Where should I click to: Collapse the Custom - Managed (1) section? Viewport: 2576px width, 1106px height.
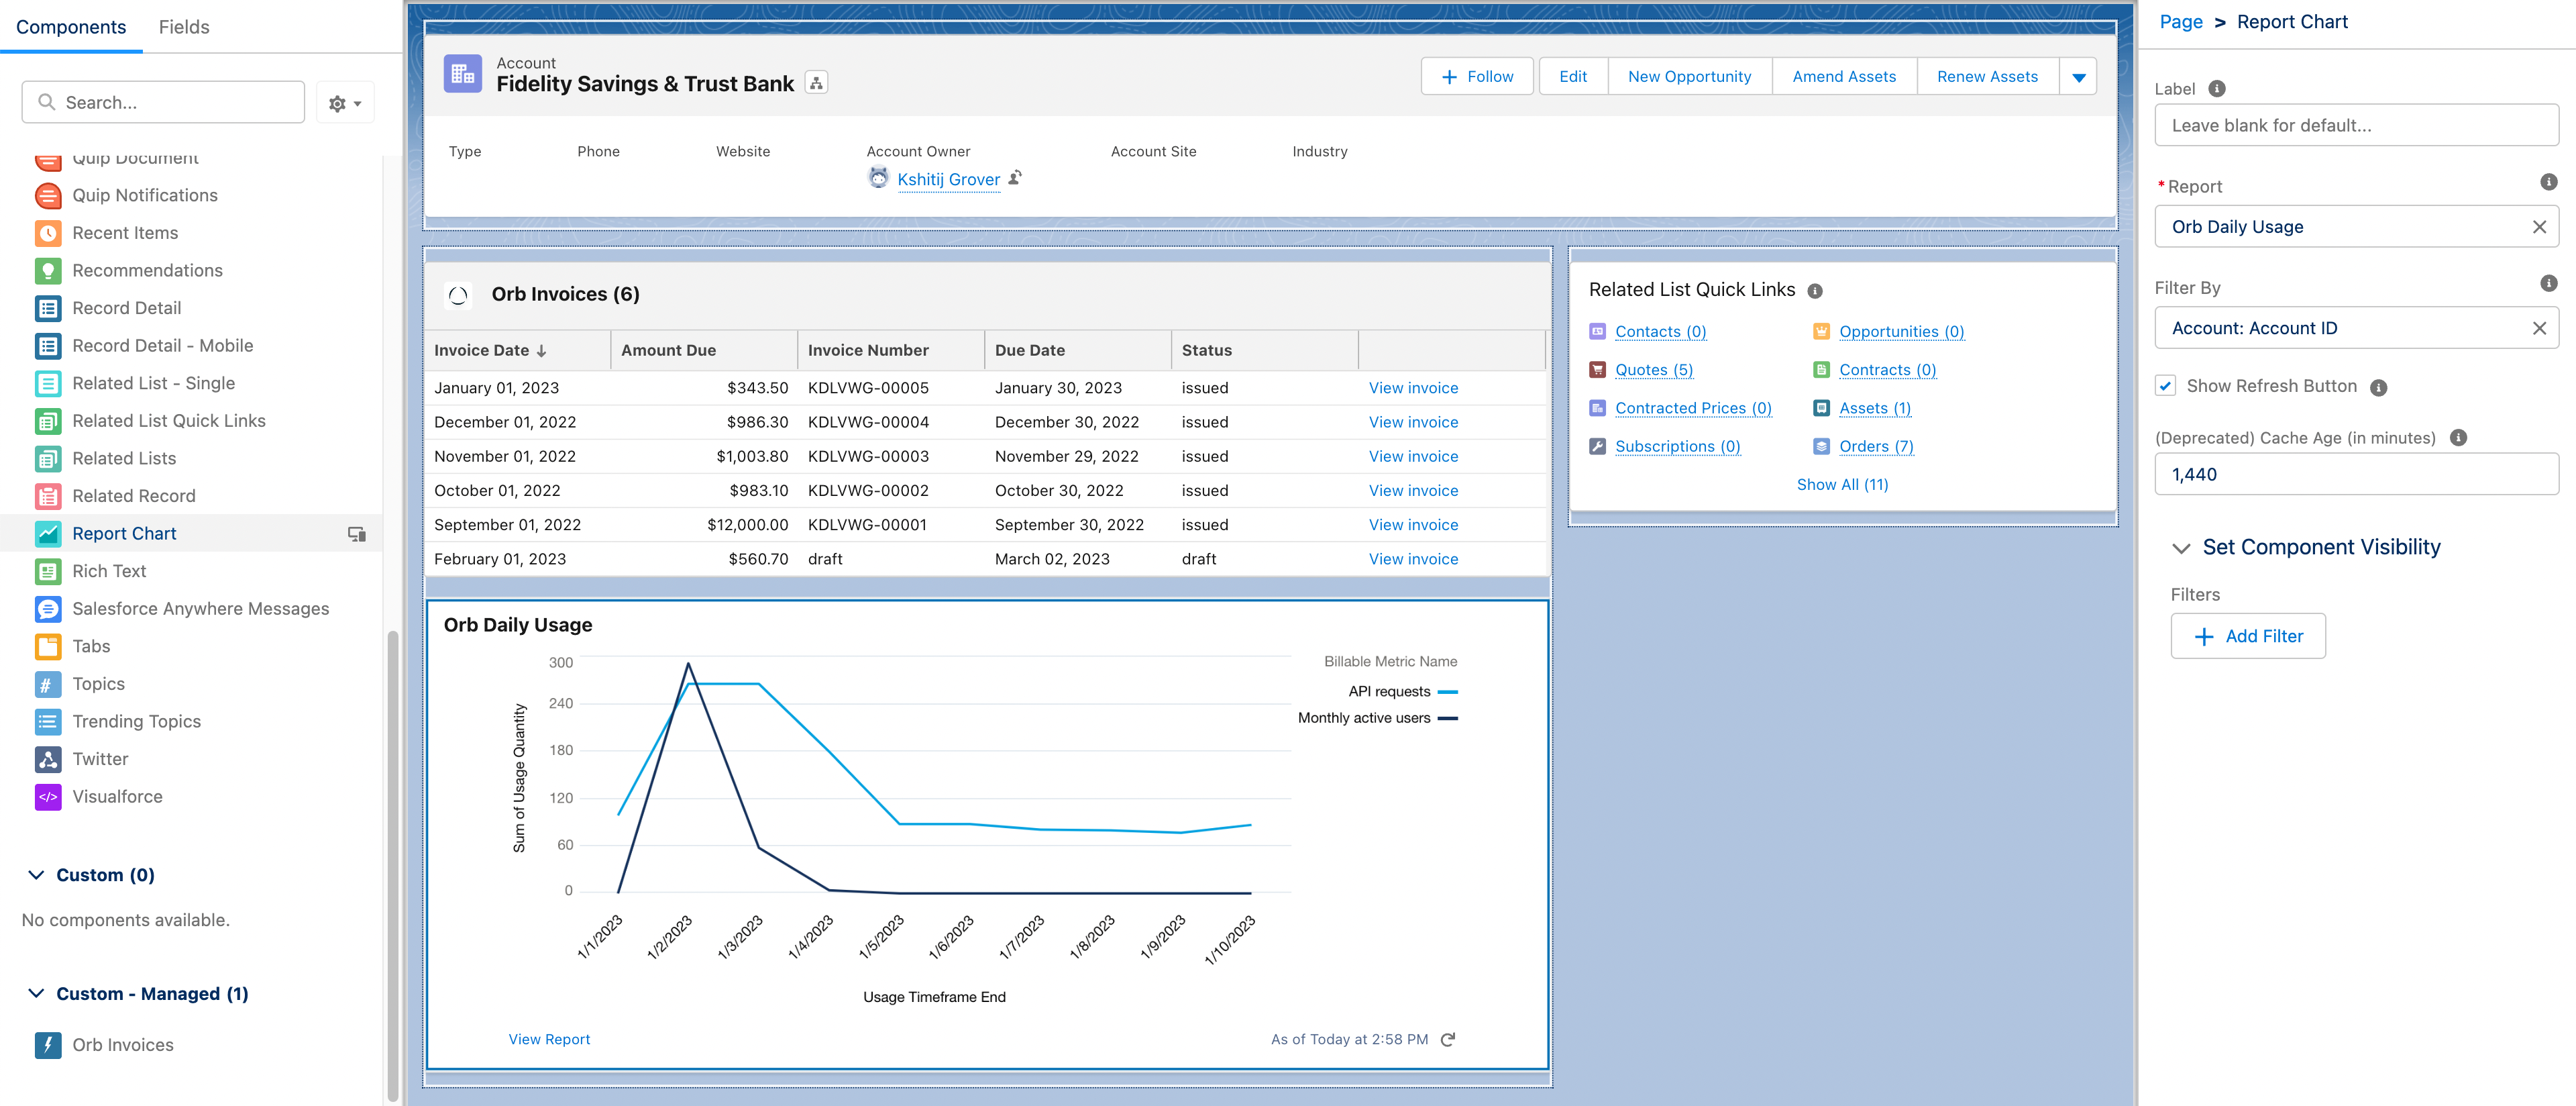click(x=36, y=993)
